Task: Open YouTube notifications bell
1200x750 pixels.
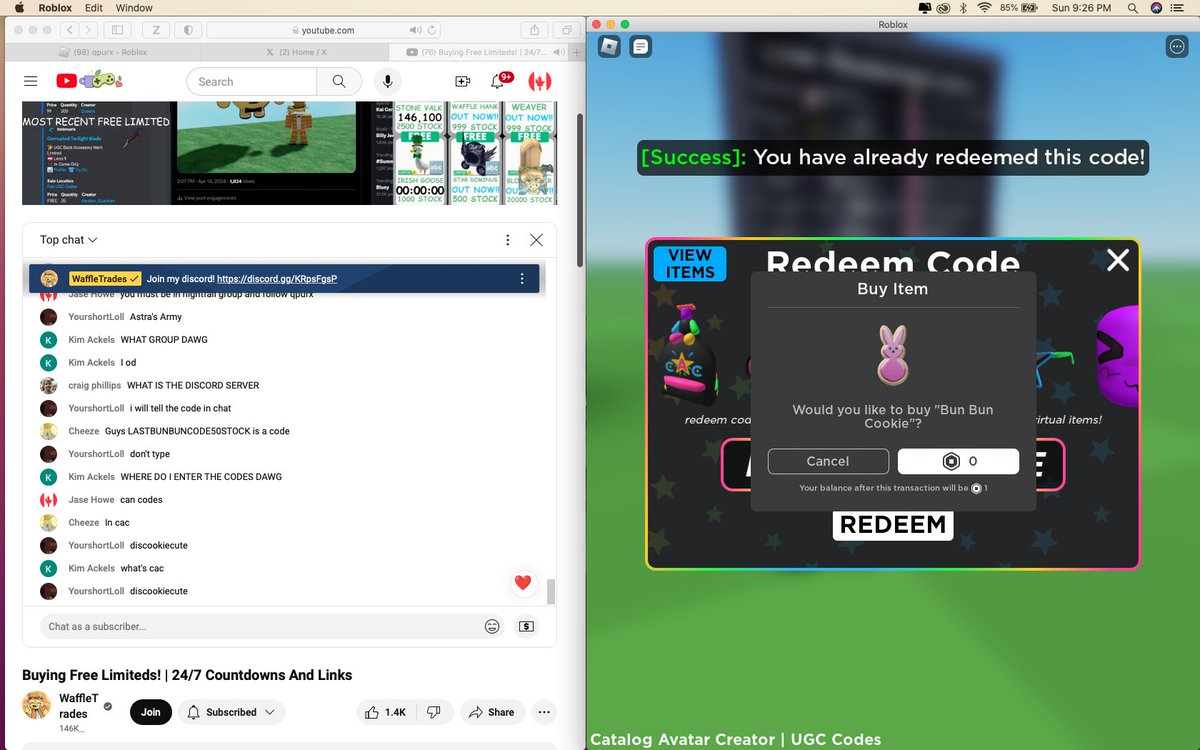Action: tap(498, 82)
